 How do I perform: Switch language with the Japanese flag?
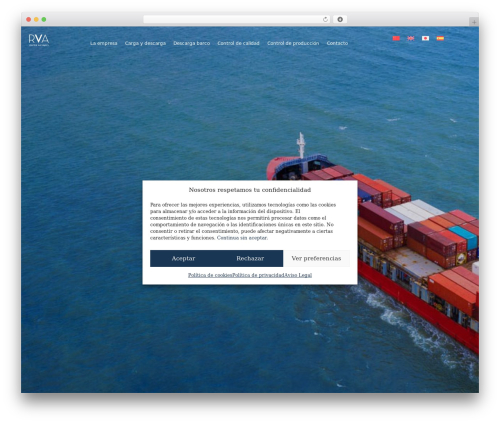tap(425, 38)
